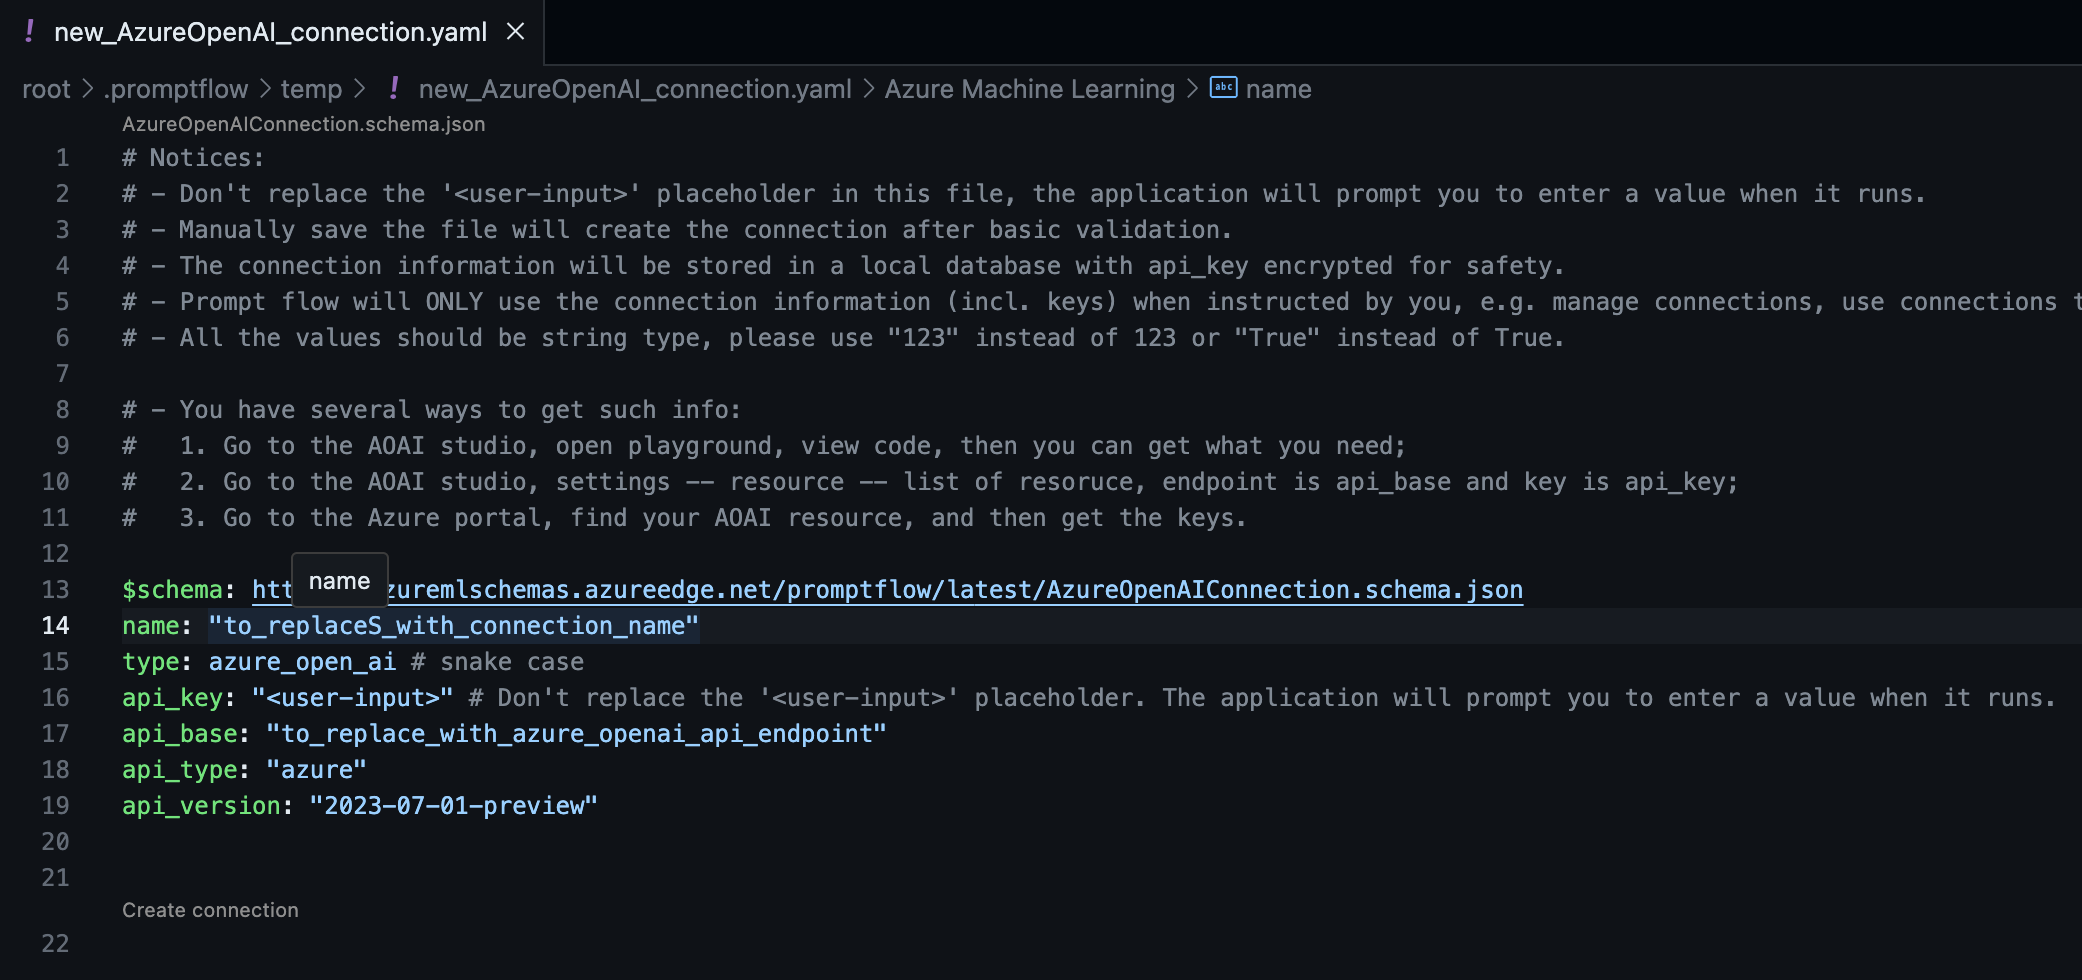This screenshot has height=980, width=2082.
Task: Click line 3 comment about manually saving
Action: 677,230
